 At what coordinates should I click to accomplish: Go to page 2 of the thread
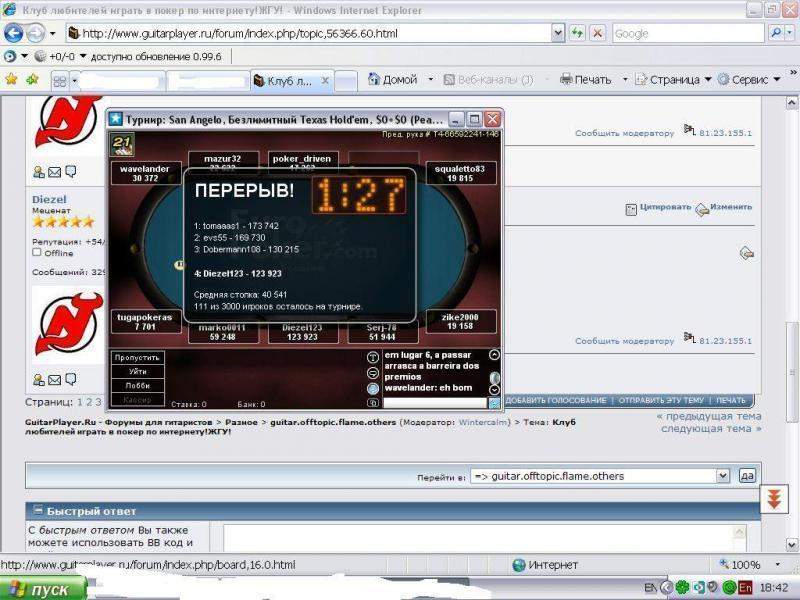pos(89,402)
